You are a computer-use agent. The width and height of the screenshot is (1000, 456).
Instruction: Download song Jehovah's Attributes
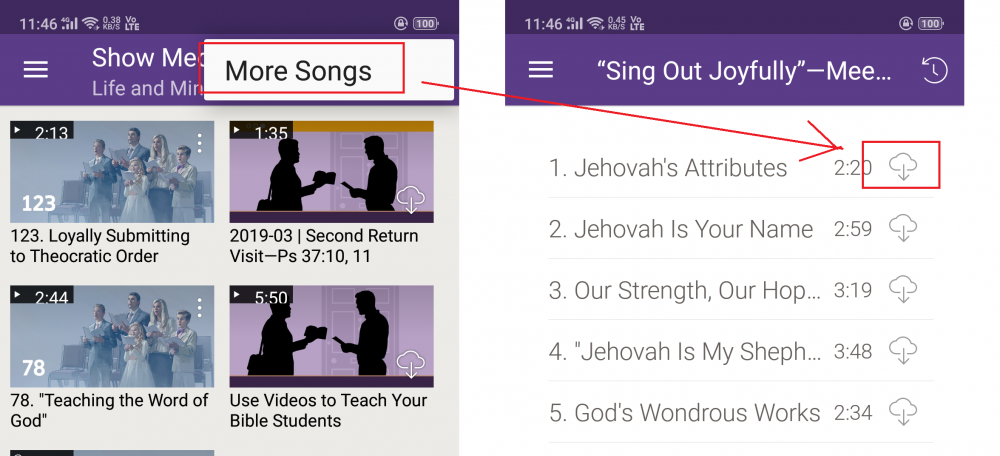(x=902, y=167)
